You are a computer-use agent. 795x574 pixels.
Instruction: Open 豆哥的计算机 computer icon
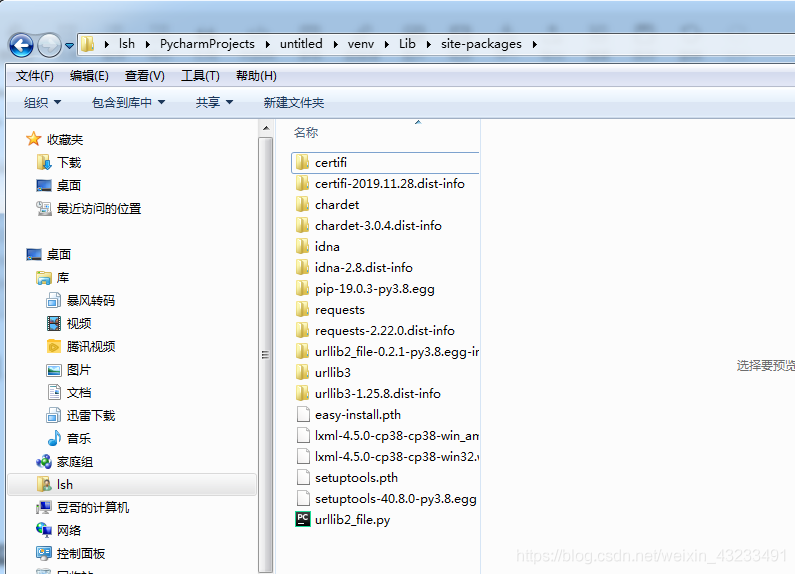(x=44, y=508)
